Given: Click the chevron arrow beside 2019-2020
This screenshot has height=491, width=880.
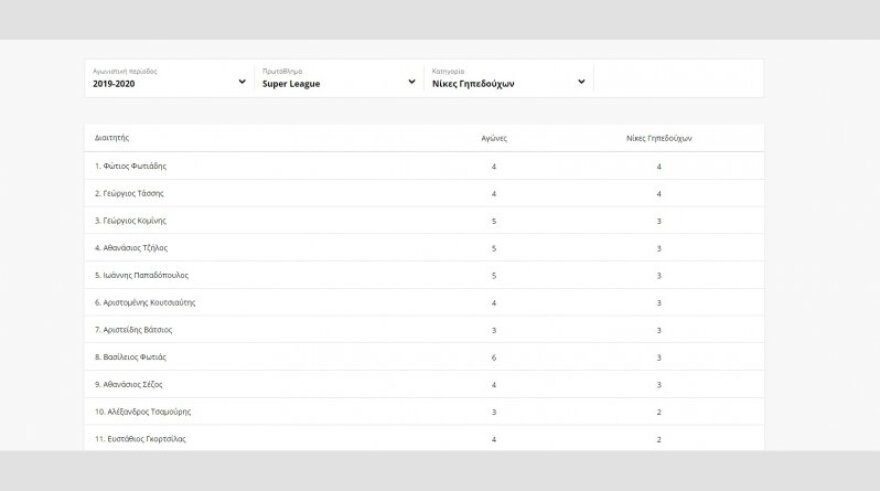Looking at the screenshot, I should [242, 82].
